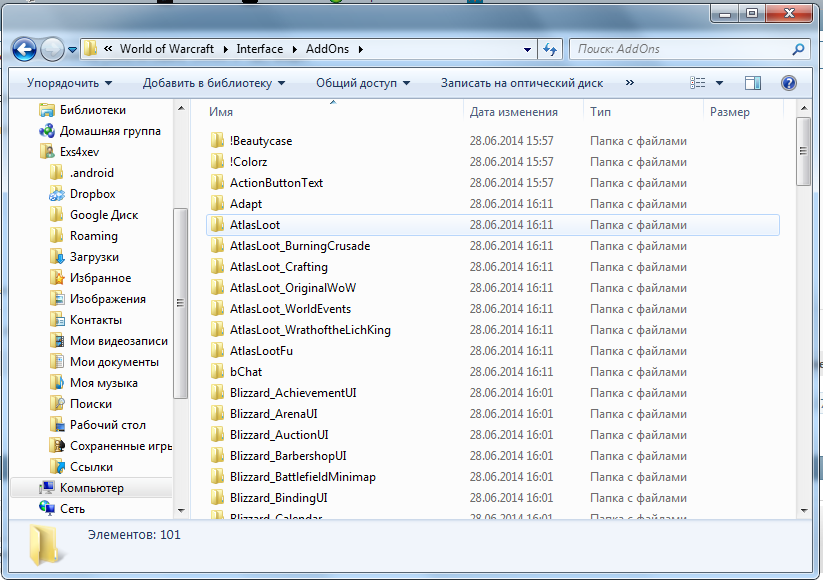The image size is (823, 581).
Task: Click Поиски folder icon
Action: [57, 404]
